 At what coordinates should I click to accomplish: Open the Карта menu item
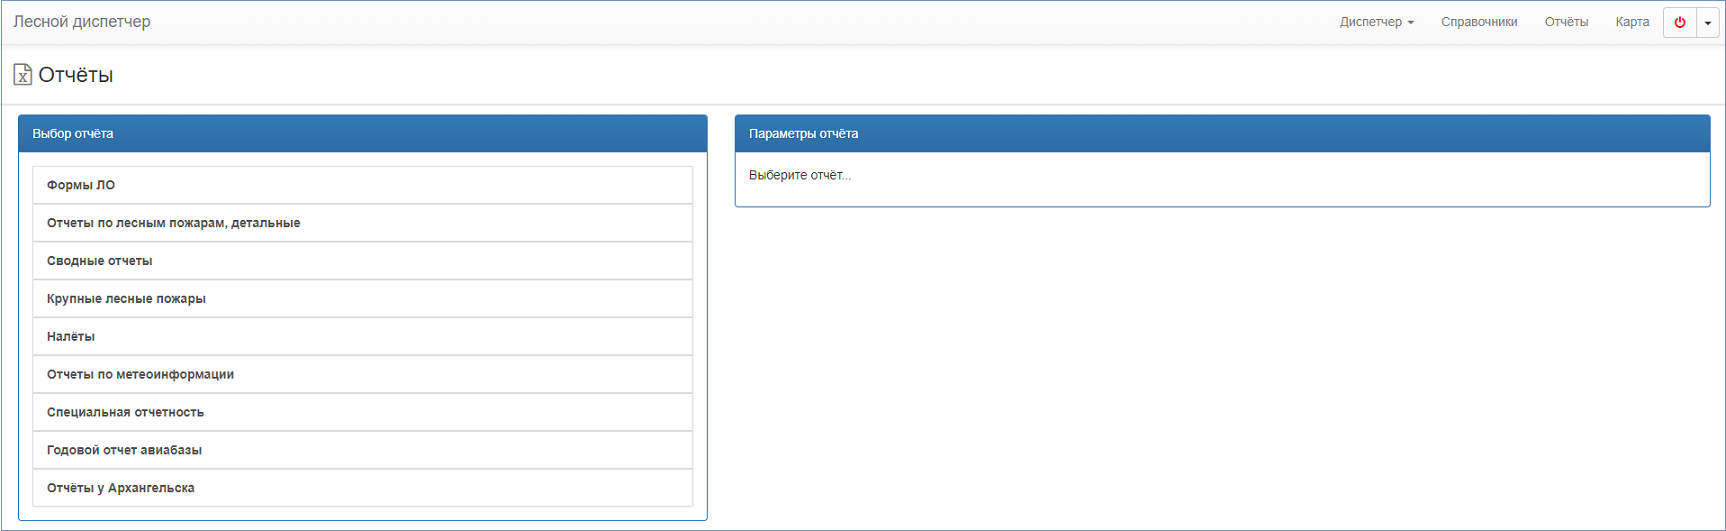[x=1632, y=22]
